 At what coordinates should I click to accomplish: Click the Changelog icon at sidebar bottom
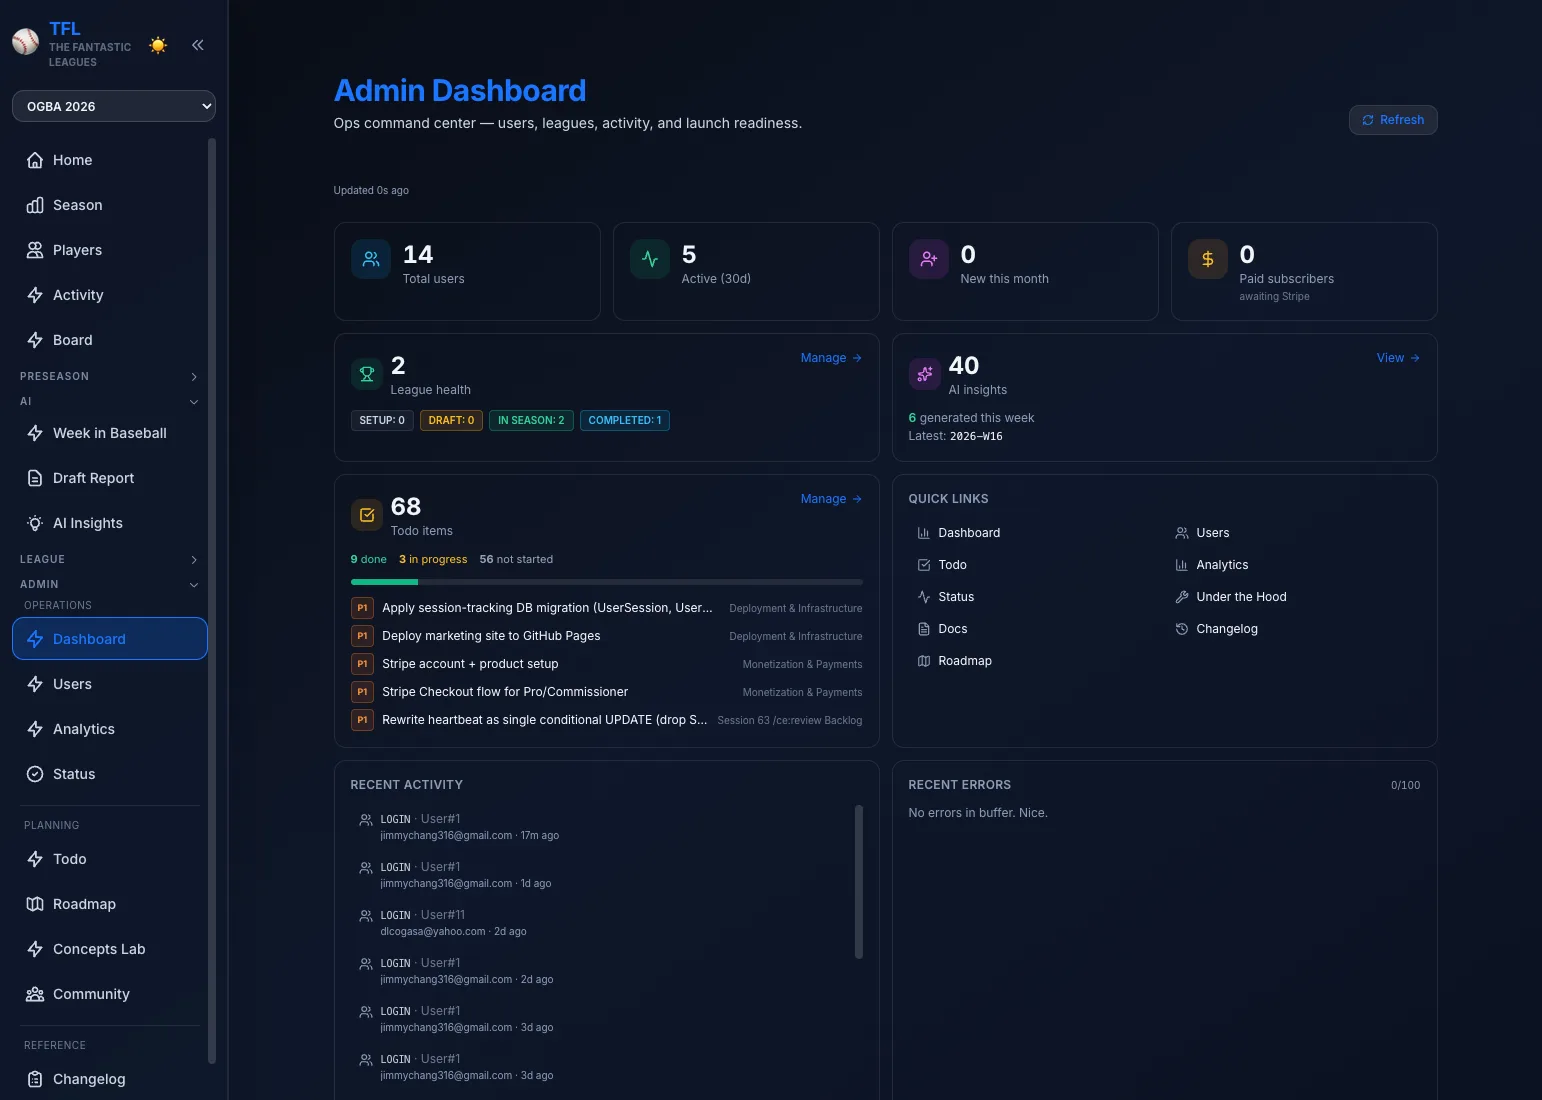pyautogui.click(x=33, y=1079)
